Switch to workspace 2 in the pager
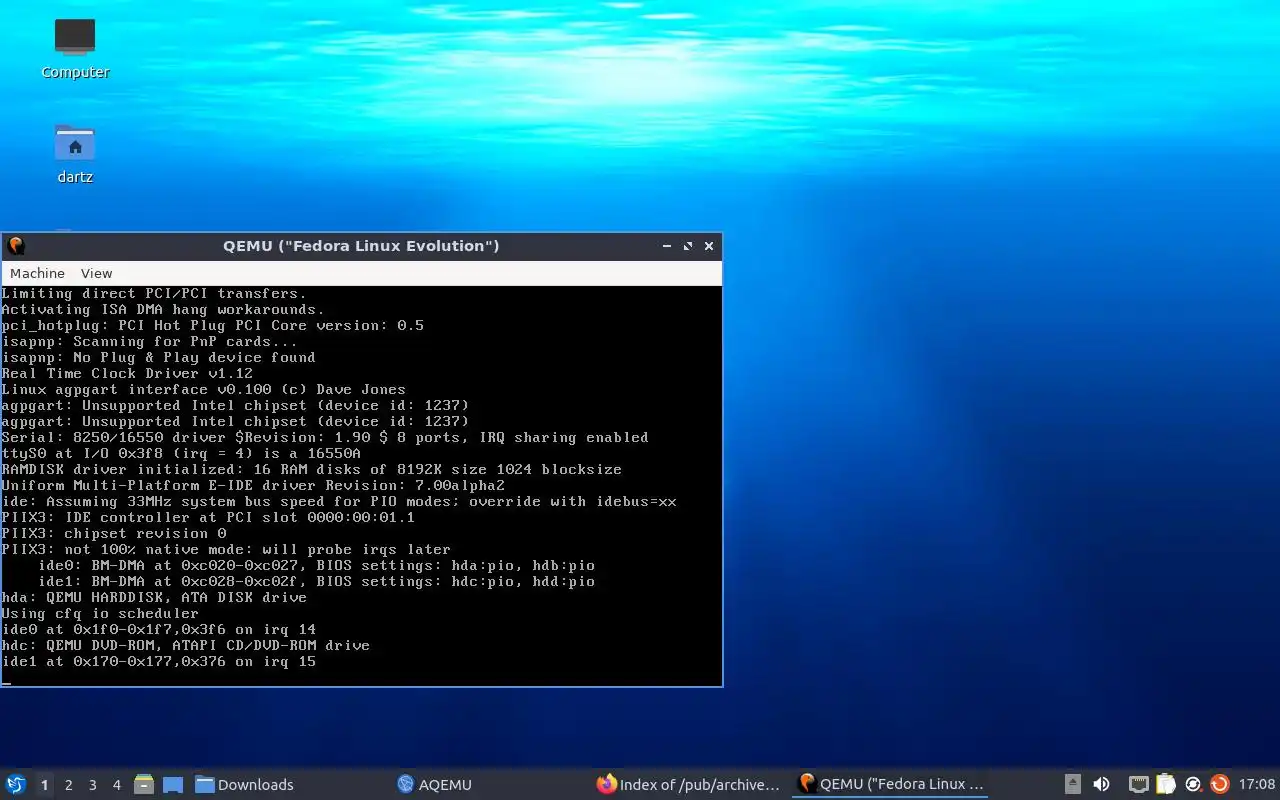The image size is (1280, 800). 68,785
